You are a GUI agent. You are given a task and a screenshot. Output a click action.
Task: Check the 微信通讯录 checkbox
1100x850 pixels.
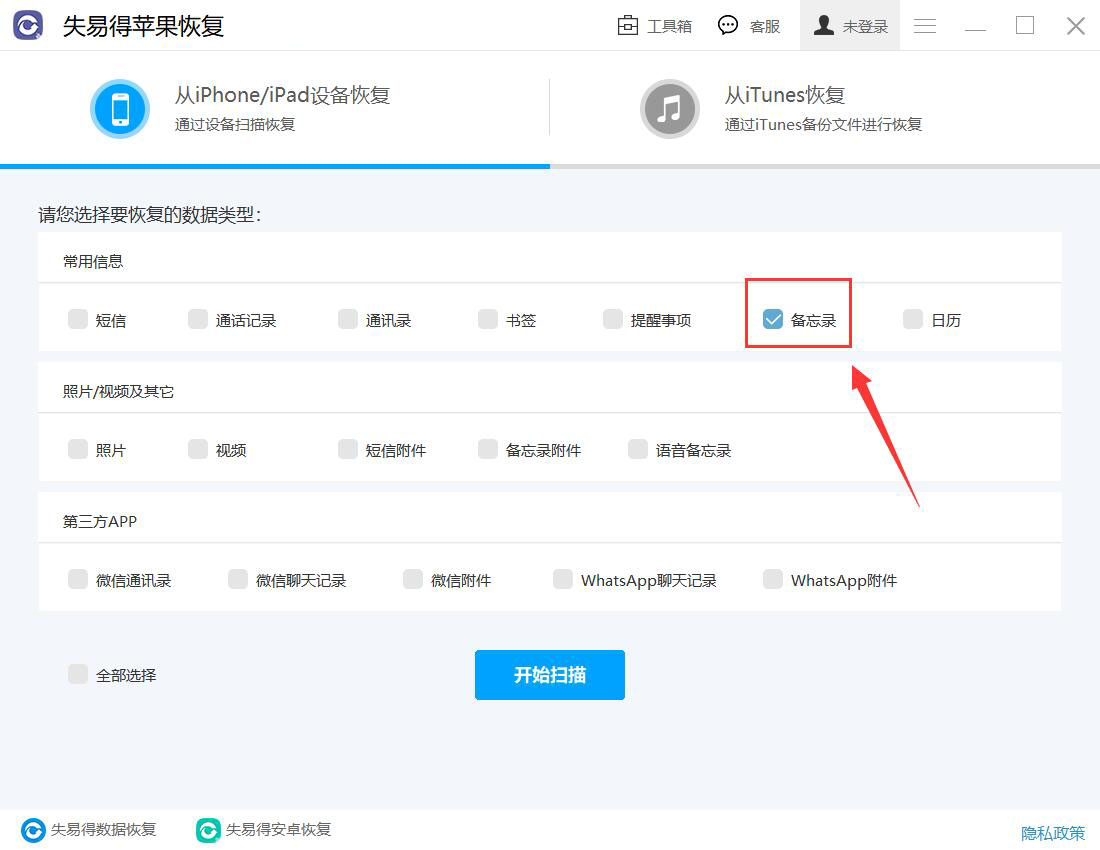(x=78, y=579)
